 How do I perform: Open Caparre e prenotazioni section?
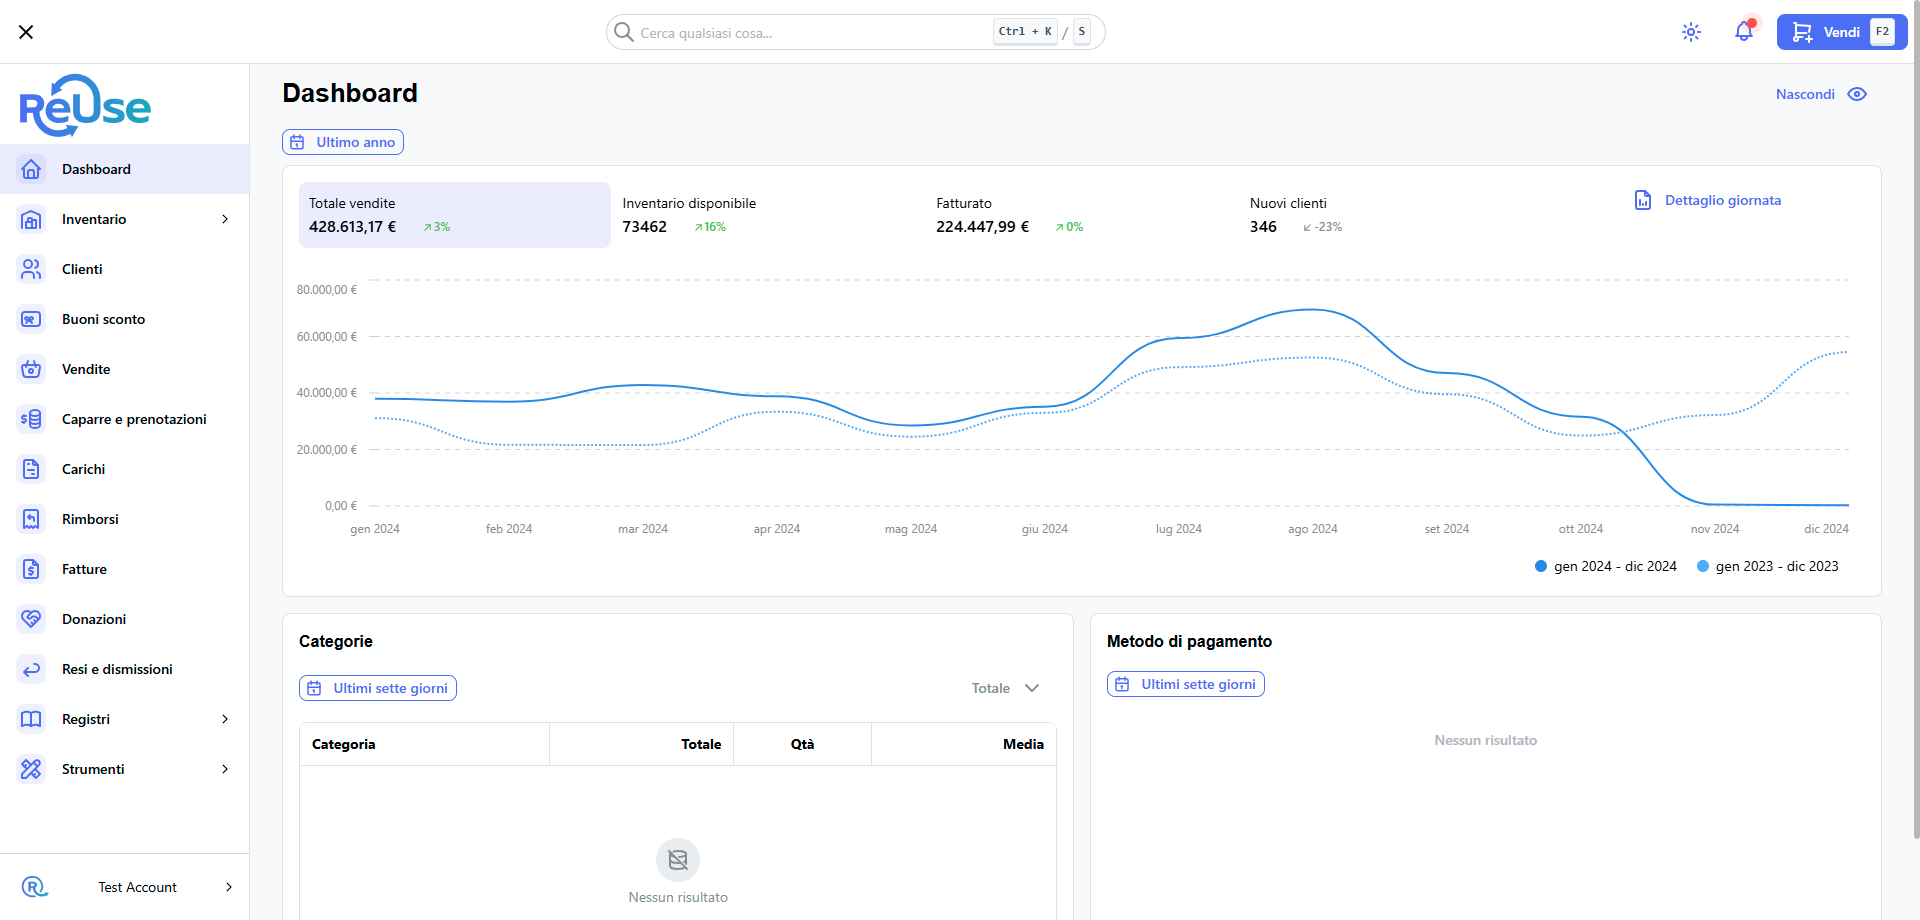(134, 419)
